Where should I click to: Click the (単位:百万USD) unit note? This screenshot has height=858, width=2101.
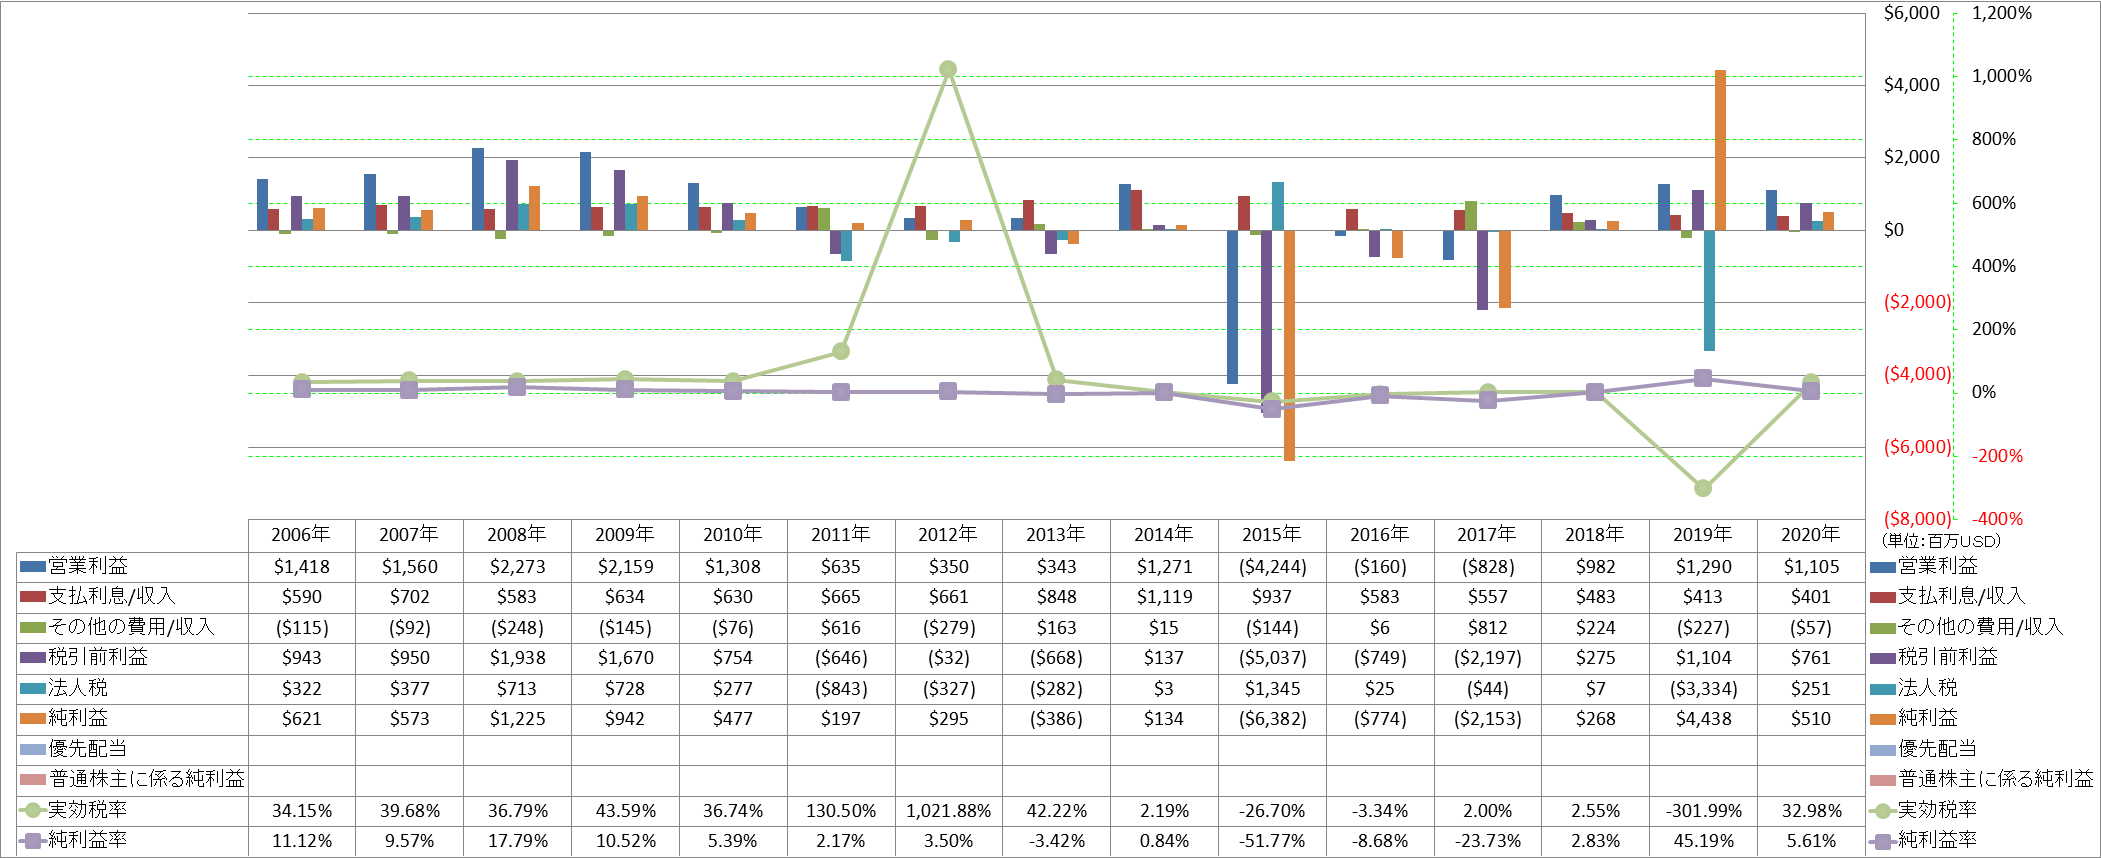point(1942,541)
